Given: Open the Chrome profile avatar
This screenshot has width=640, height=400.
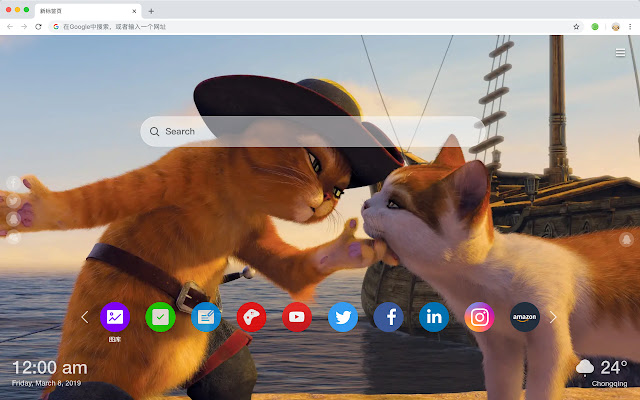Looking at the screenshot, I should (616, 27).
